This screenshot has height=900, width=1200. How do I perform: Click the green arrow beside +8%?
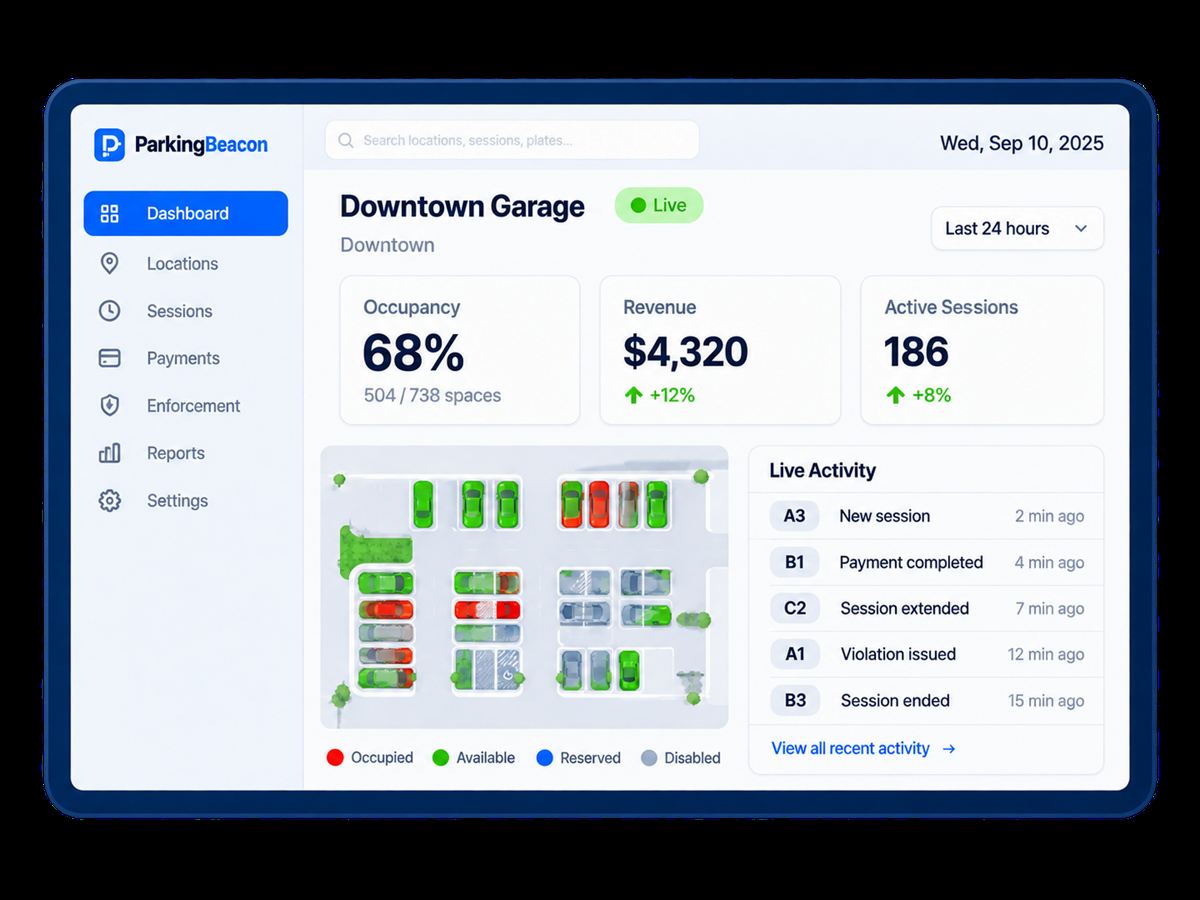(x=895, y=395)
